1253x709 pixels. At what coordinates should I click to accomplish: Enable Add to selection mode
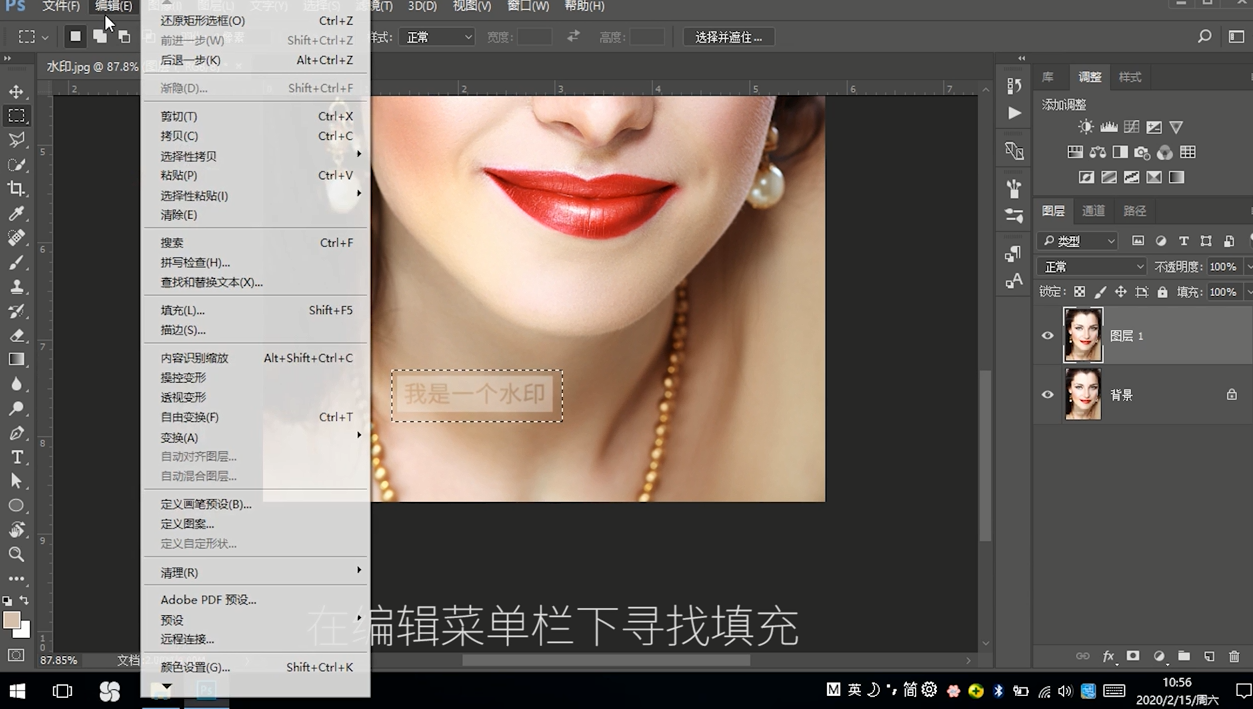tap(100, 36)
